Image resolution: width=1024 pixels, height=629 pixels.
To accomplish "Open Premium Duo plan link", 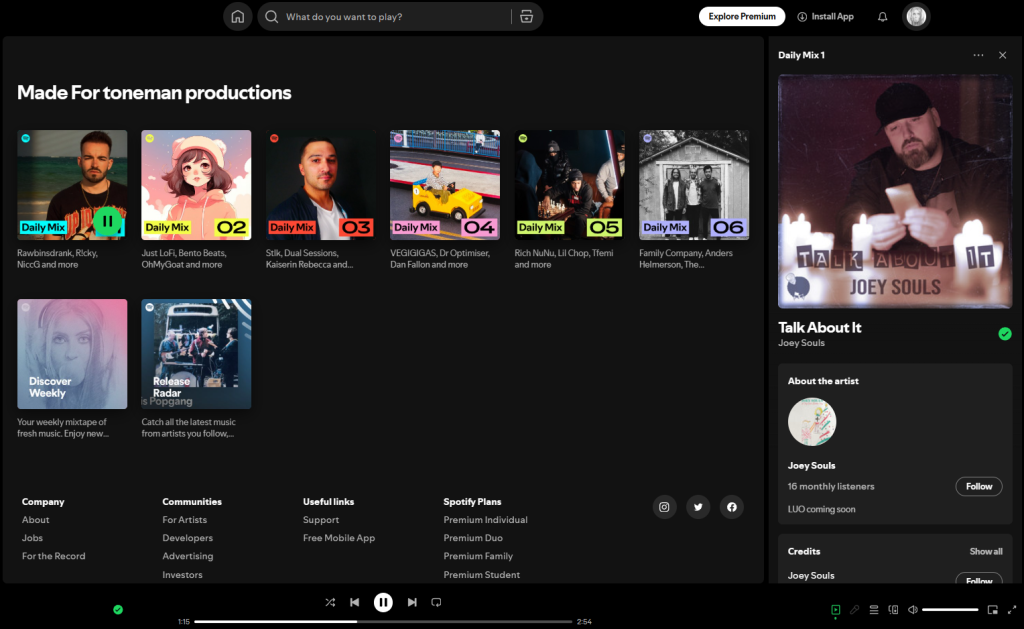I will point(473,538).
